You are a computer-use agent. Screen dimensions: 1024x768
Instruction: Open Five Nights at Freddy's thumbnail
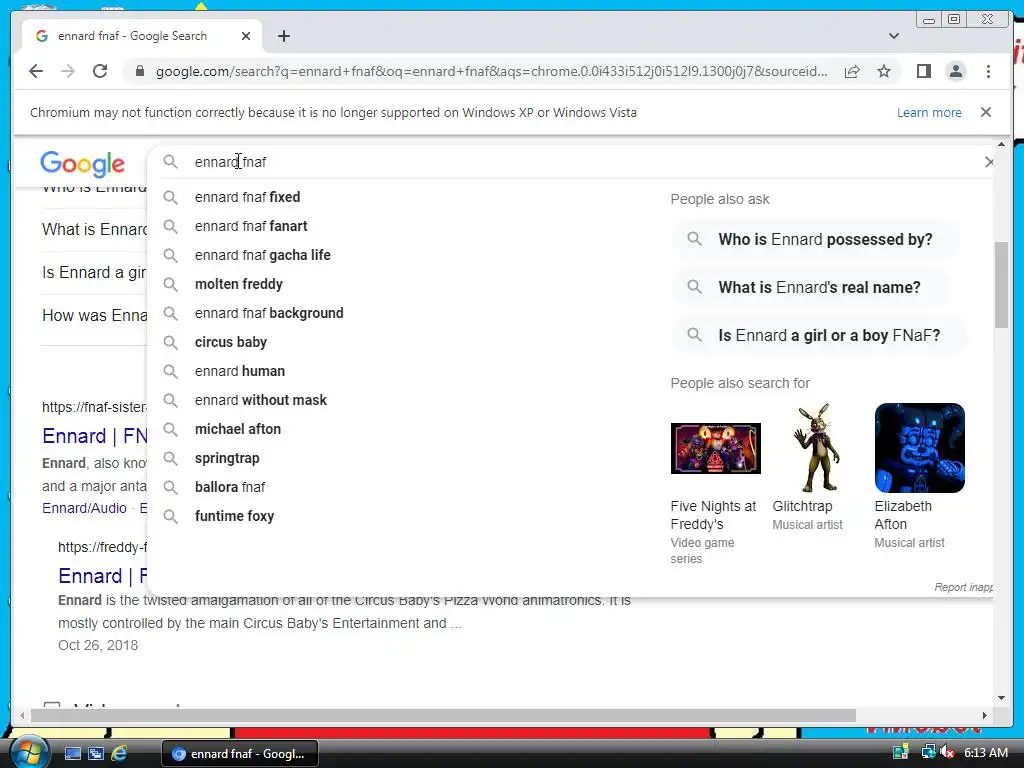pos(716,448)
